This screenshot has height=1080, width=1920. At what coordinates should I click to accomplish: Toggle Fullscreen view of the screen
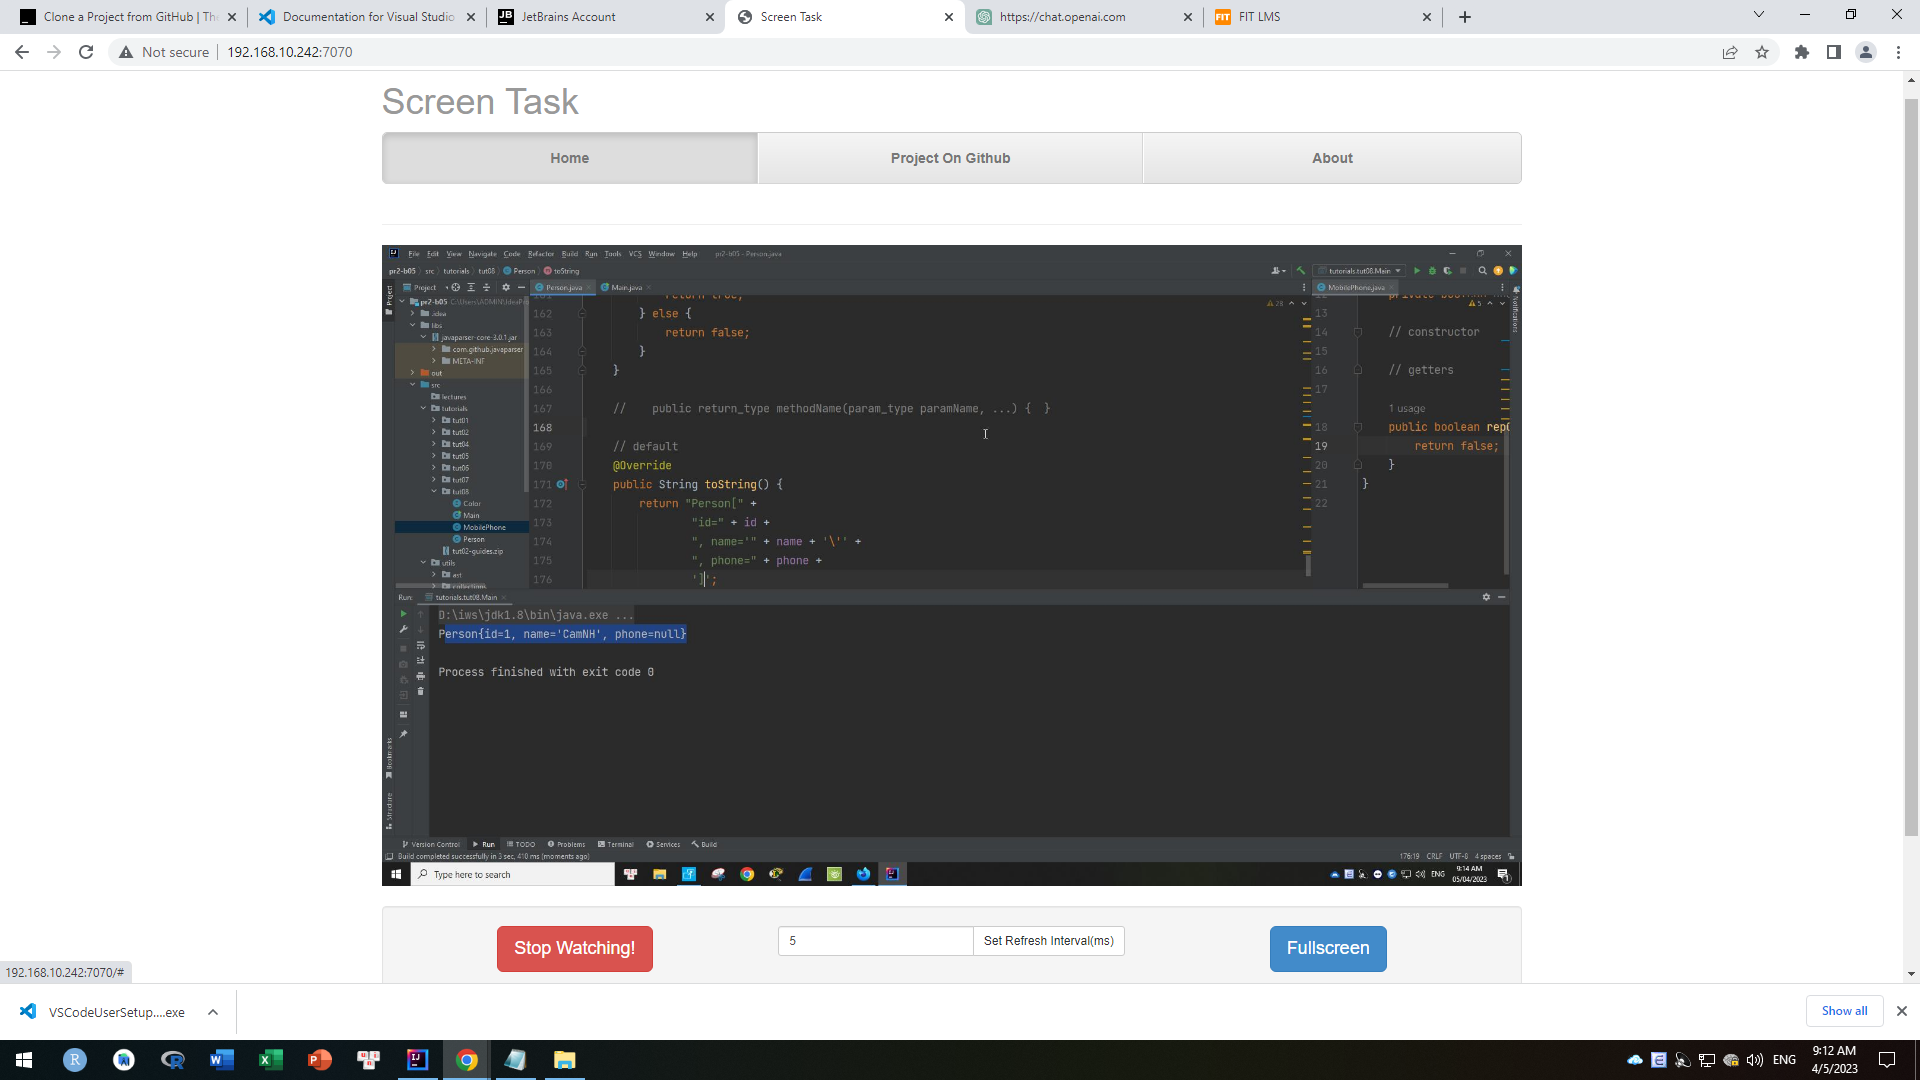(x=1327, y=948)
